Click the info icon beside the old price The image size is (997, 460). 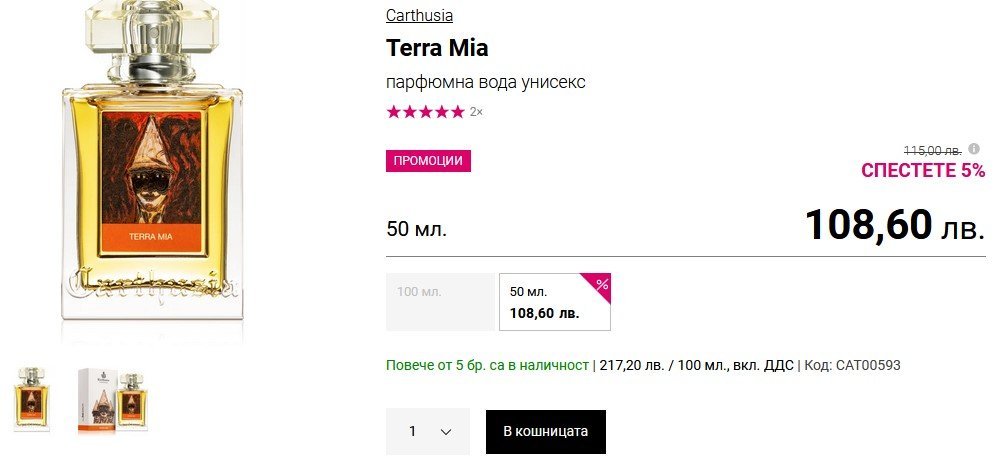pos(974,149)
